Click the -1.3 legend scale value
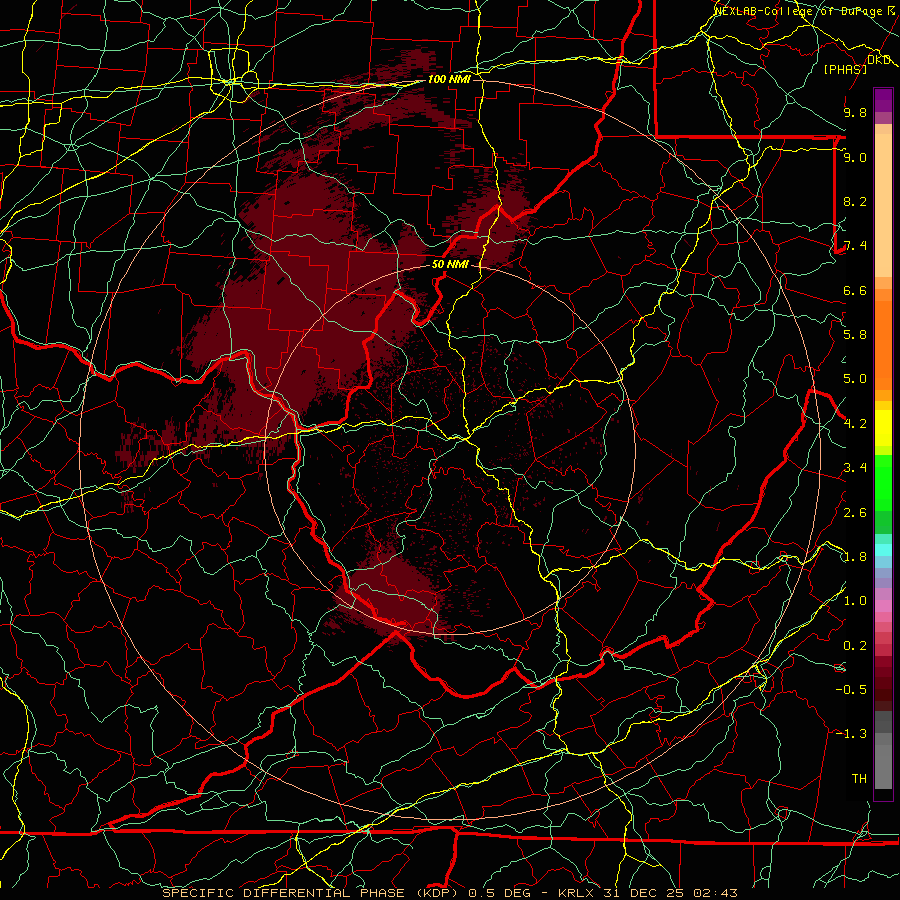This screenshot has height=900, width=900. click(x=851, y=734)
